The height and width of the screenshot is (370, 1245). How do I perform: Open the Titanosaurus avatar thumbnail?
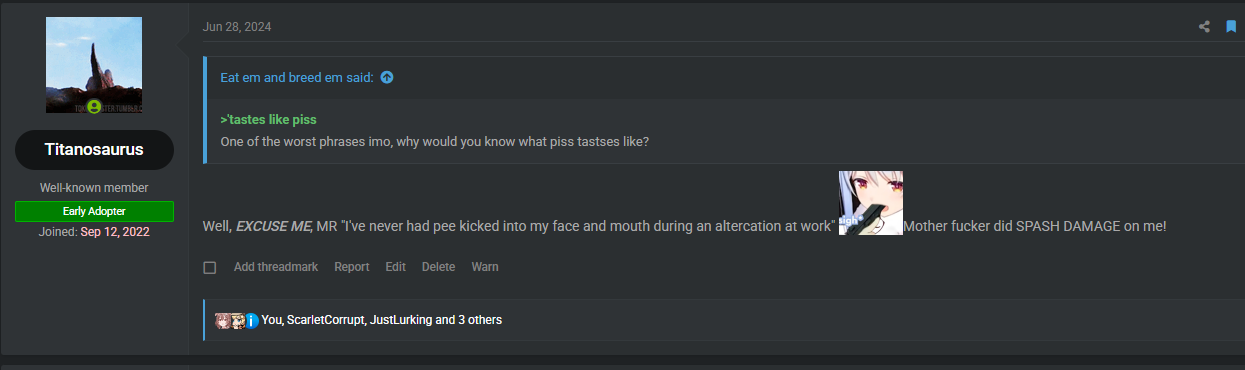pos(94,65)
